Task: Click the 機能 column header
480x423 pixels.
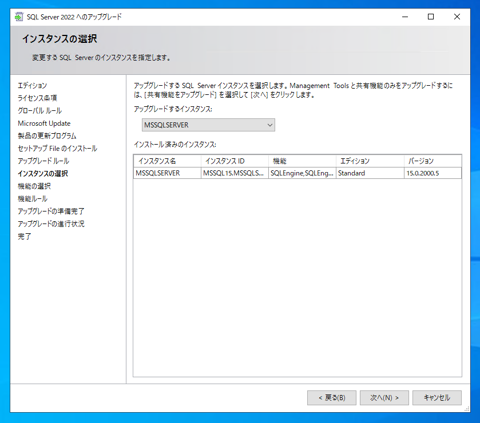Action: (x=302, y=161)
